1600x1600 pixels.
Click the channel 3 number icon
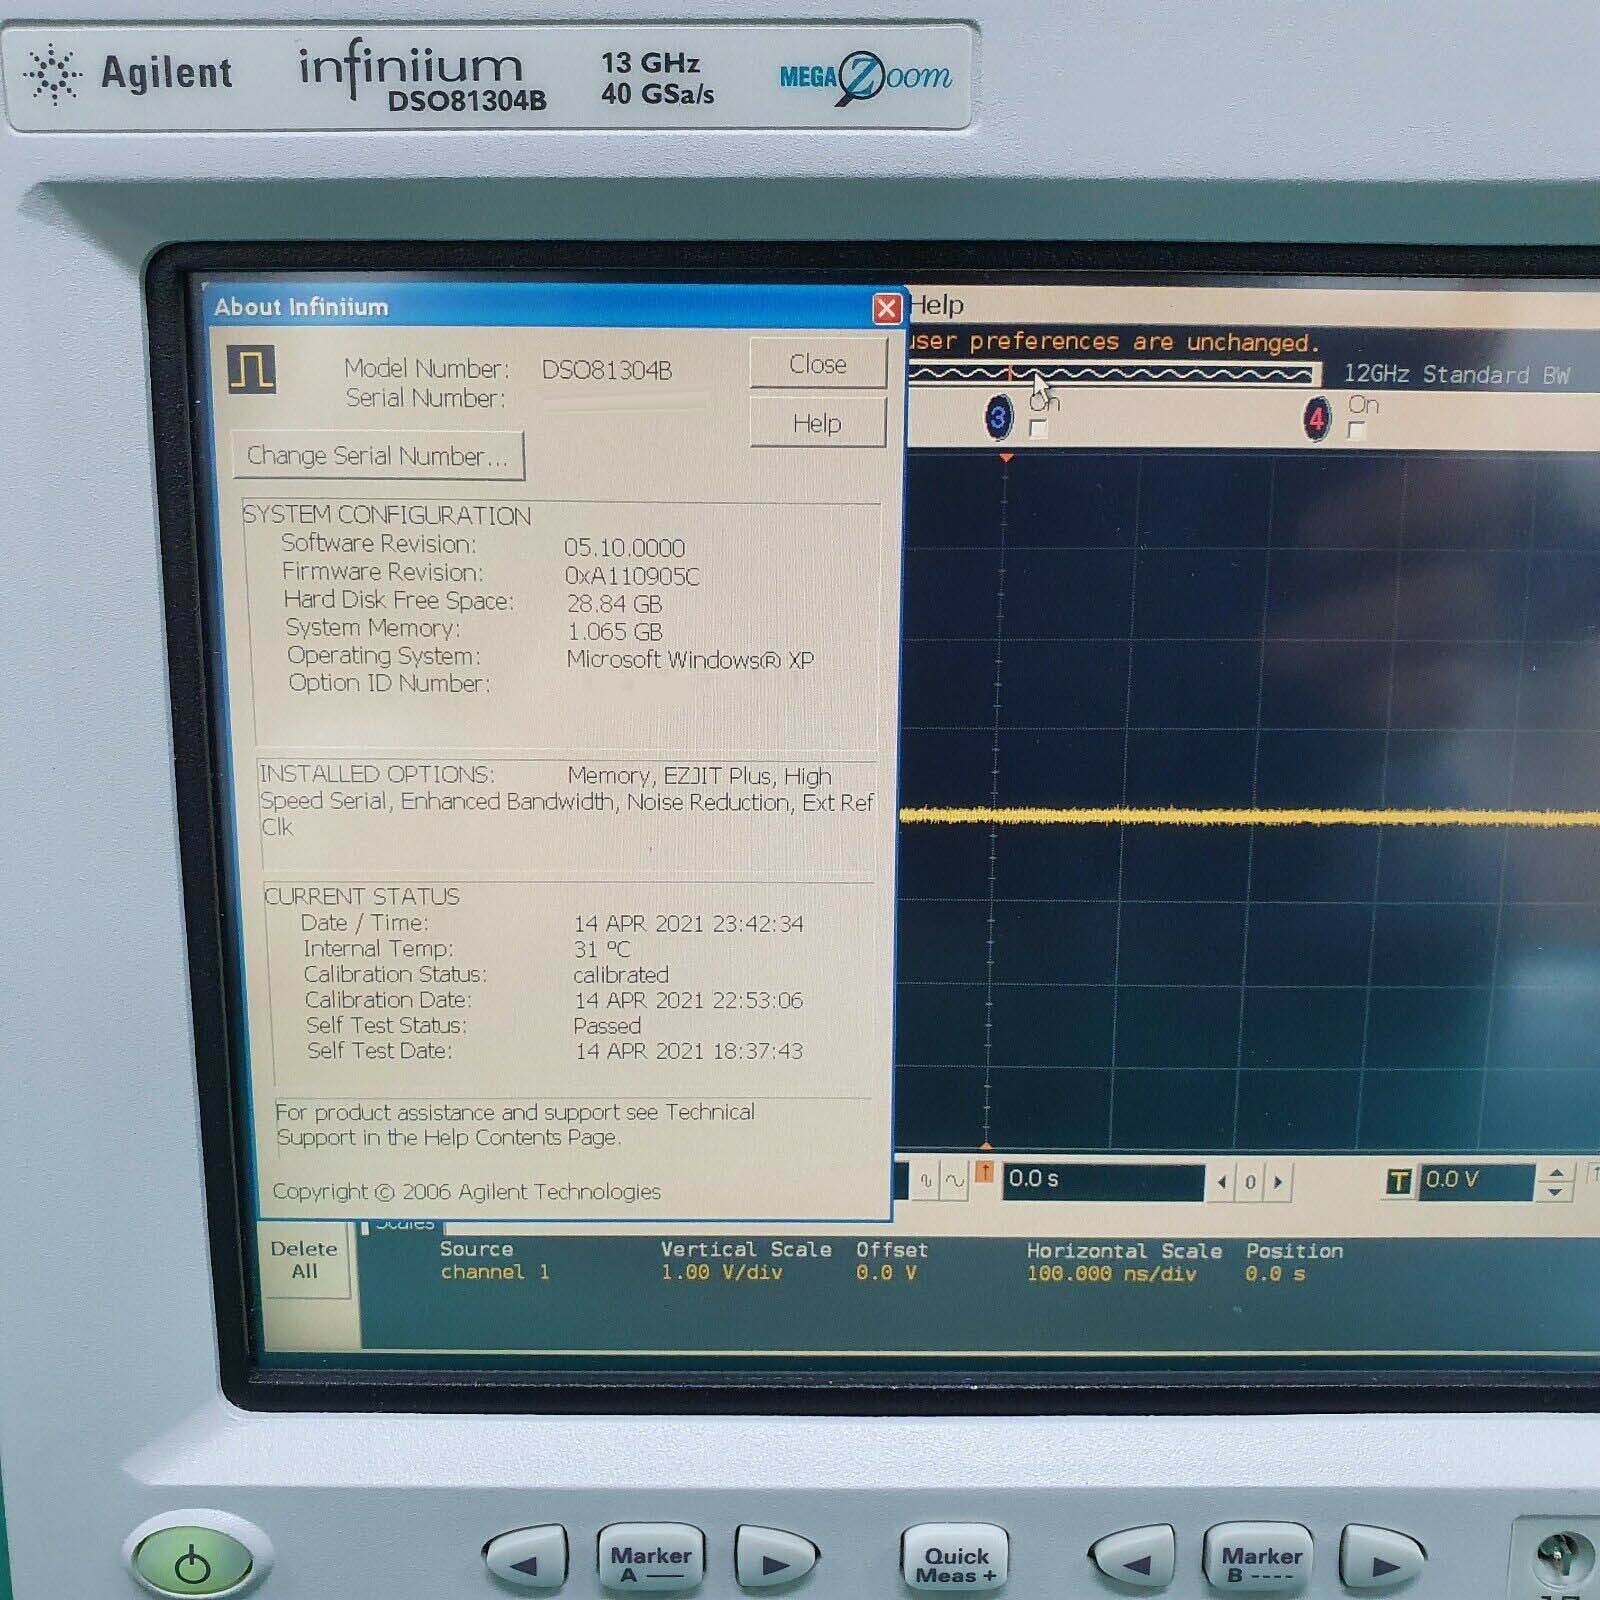(x=998, y=417)
